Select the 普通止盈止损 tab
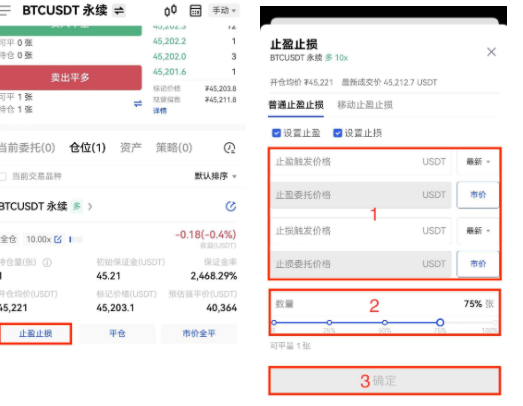523x406 pixels. (296, 105)
